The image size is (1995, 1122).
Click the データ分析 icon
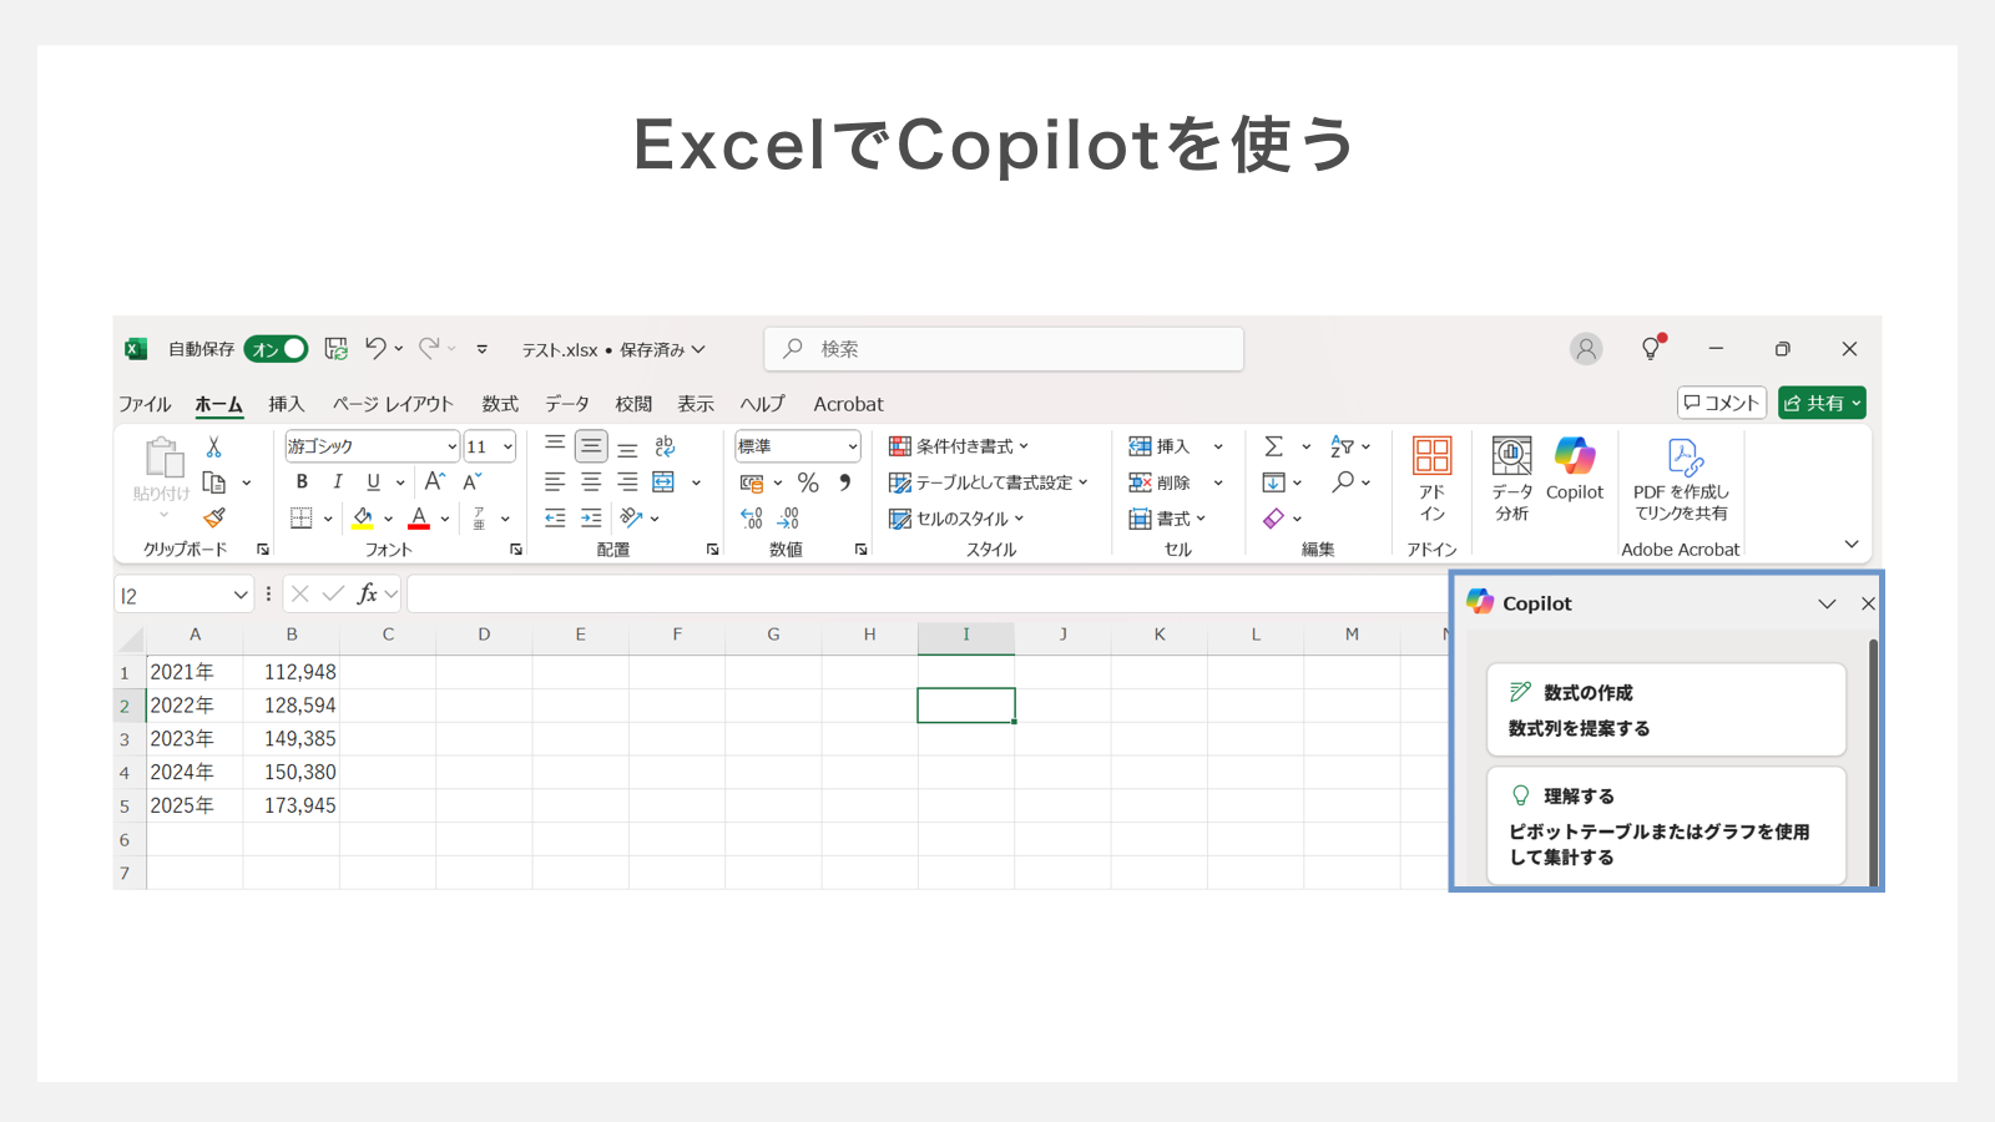click(1511, 479)
